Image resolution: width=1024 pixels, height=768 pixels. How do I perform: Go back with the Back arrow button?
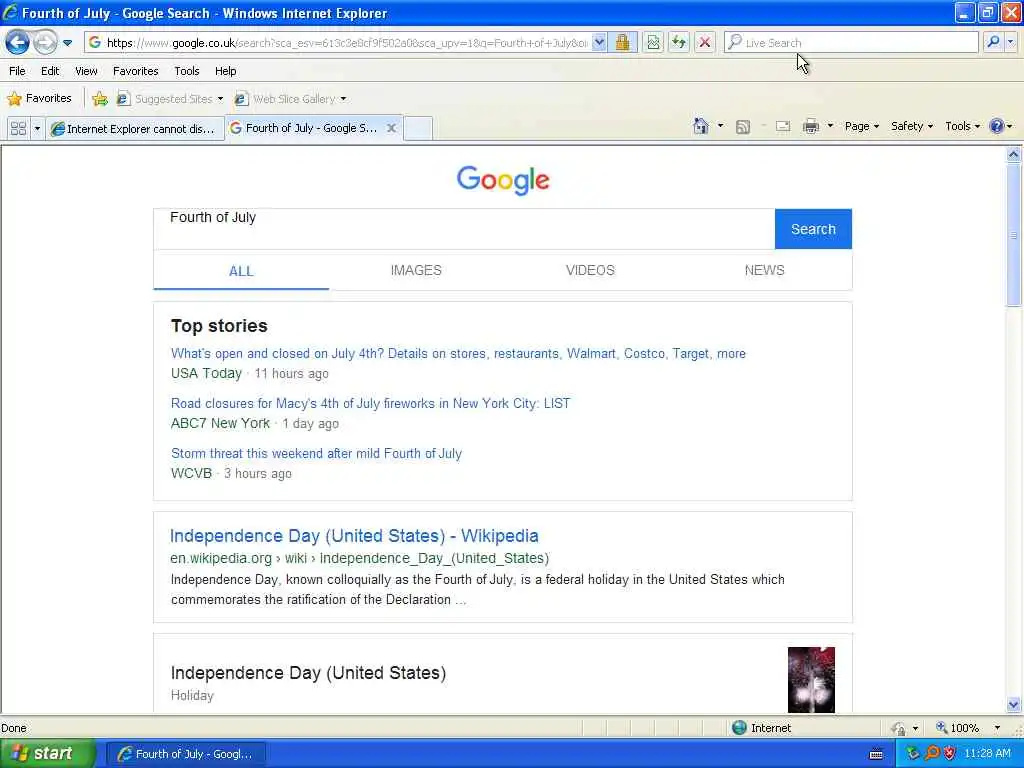tap(17, 43)
